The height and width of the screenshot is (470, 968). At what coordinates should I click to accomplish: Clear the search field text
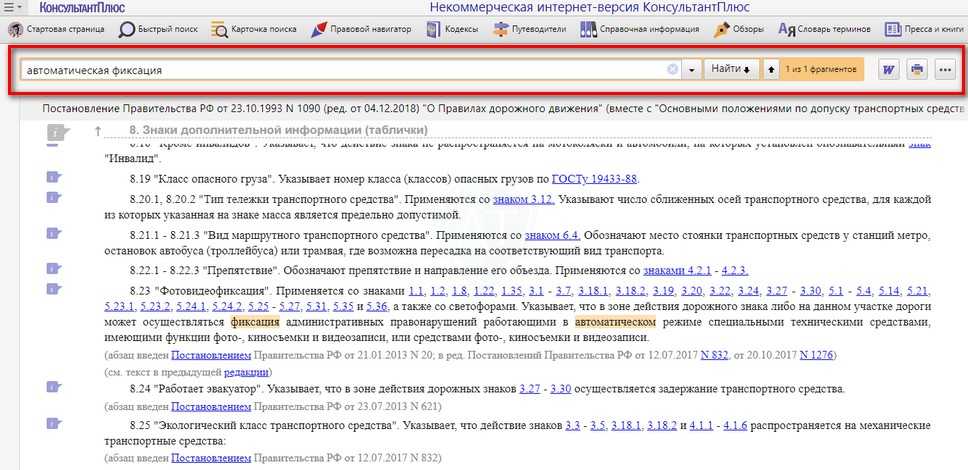673,70
